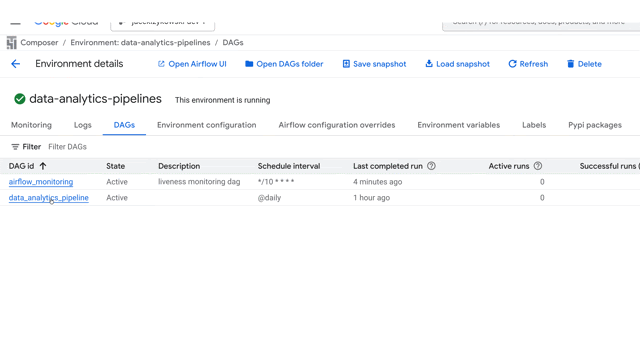Switch to the Logs tab

(x=83, y=125)
